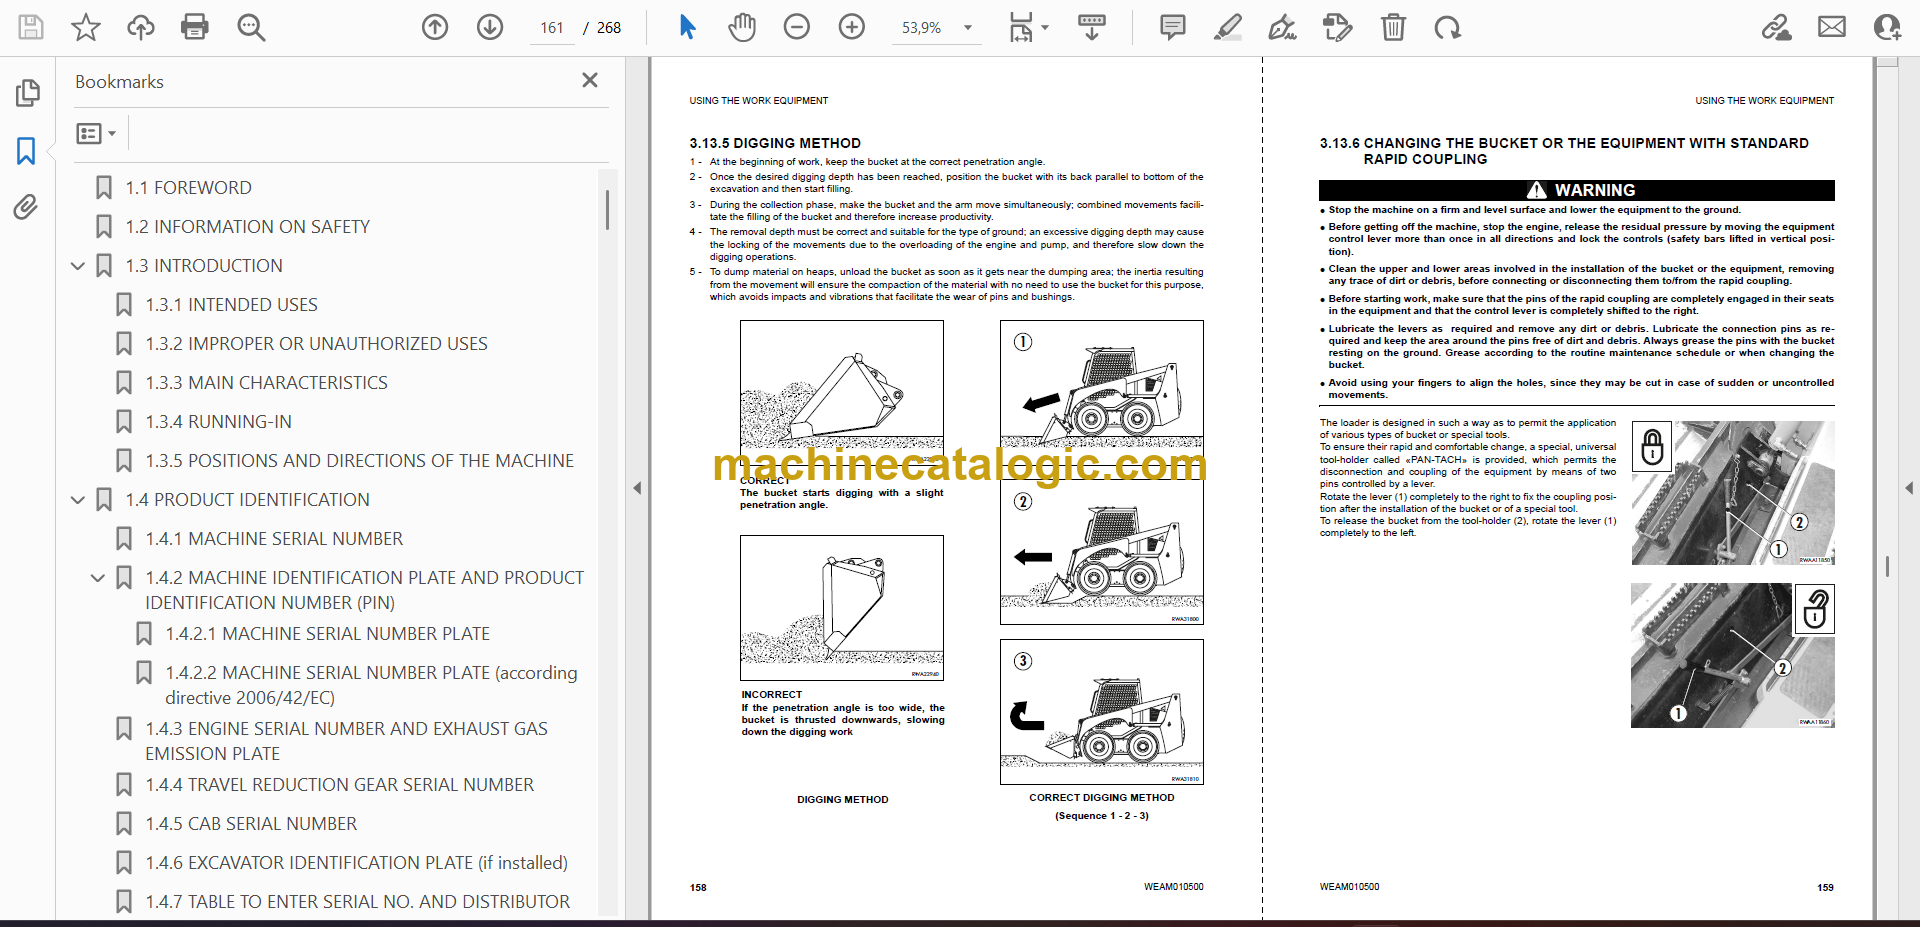This screenshot has width=1920, height=927.
Task: Select 1.4.5 CAB SERIAL NUMBER bookmark
Action: [x=251, y=824]
